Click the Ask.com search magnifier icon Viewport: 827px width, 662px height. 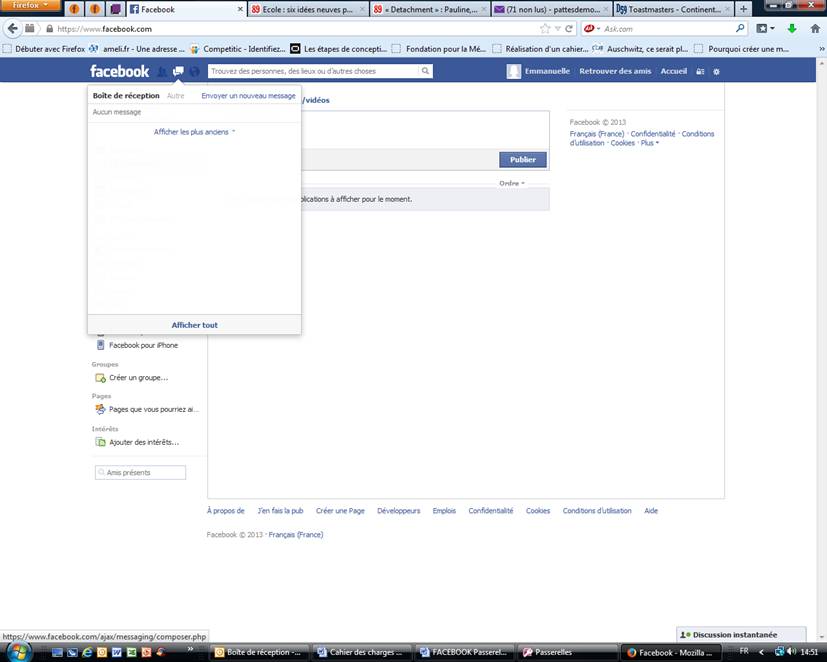[x=740, y=28]
